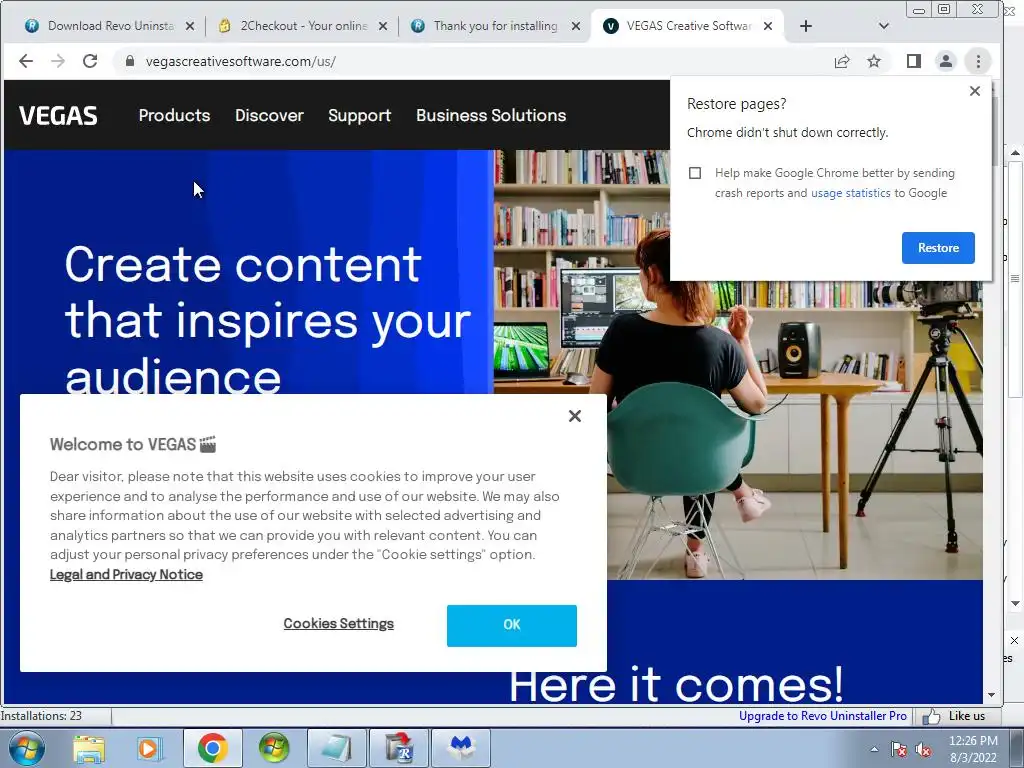Go back using the browser back arrow
Screen dimensions: 1024x768
pyautogui.click(x=25, y=61)
